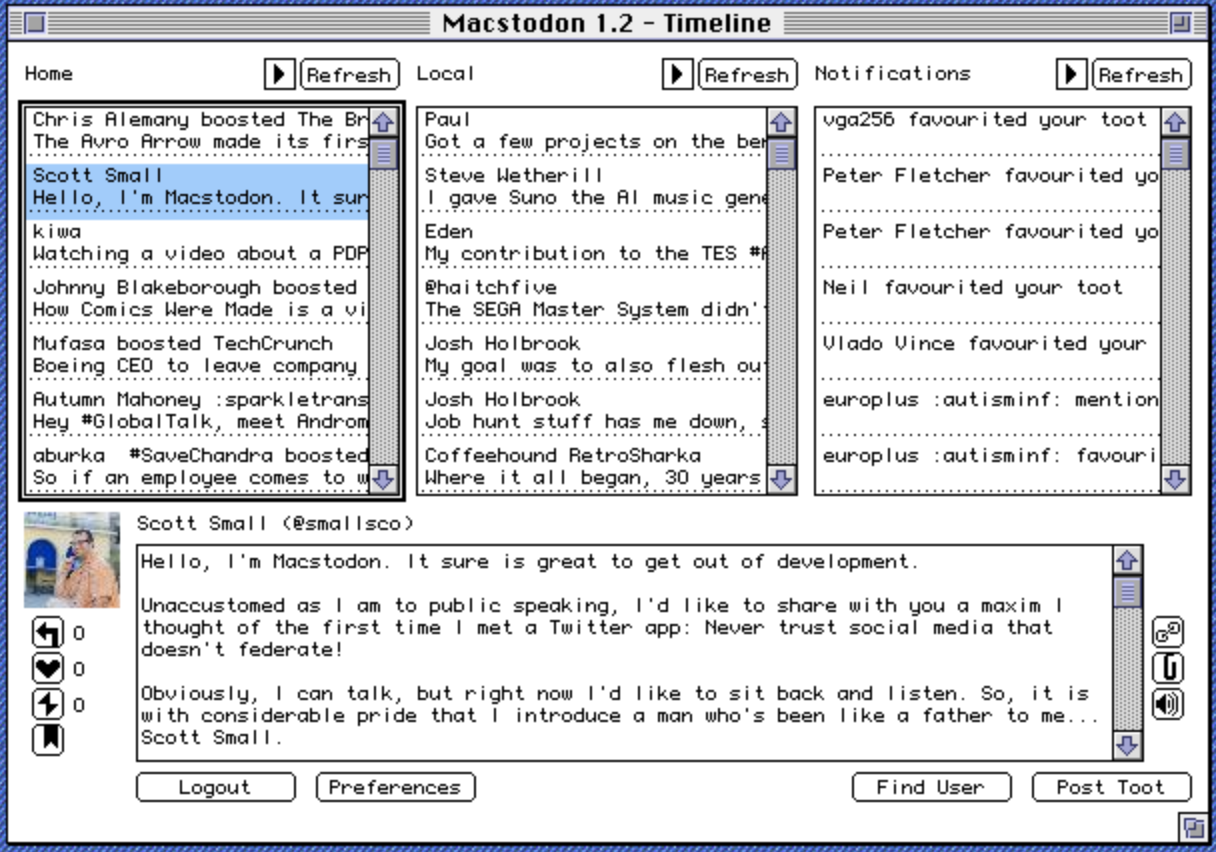The image size is (1216, 852).
Task: Click the Notifications scrollbar thumb
Action: 1175,153
